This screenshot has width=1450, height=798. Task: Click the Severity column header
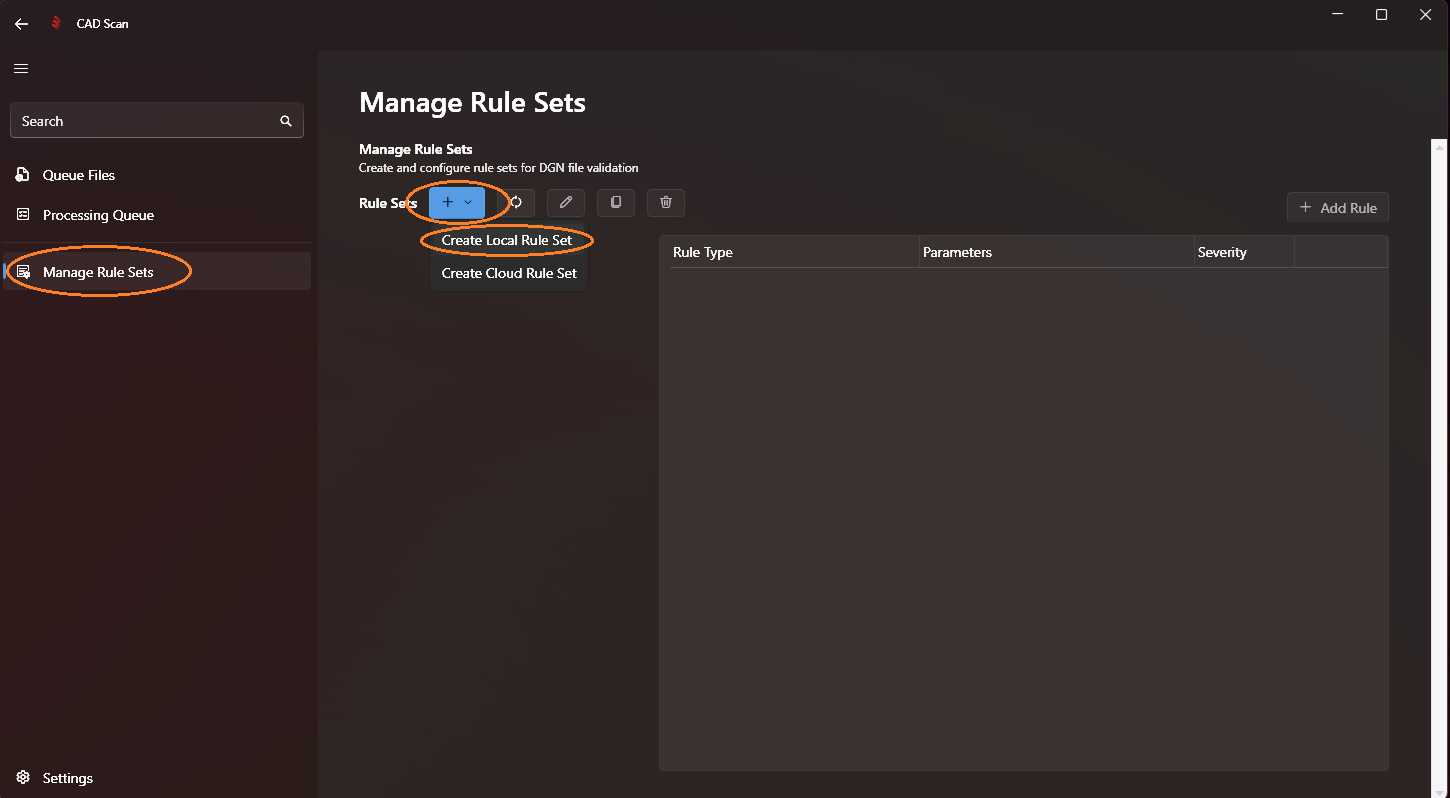pos(1222,252)
